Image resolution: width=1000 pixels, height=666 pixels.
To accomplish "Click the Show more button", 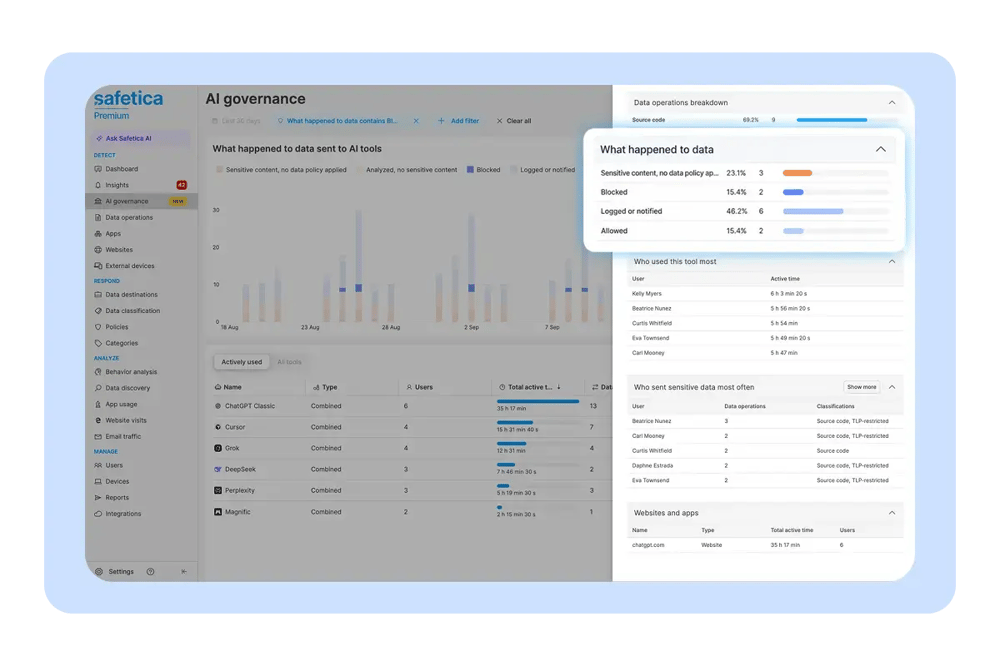I will pyautogui.click(x=861, y=387).
